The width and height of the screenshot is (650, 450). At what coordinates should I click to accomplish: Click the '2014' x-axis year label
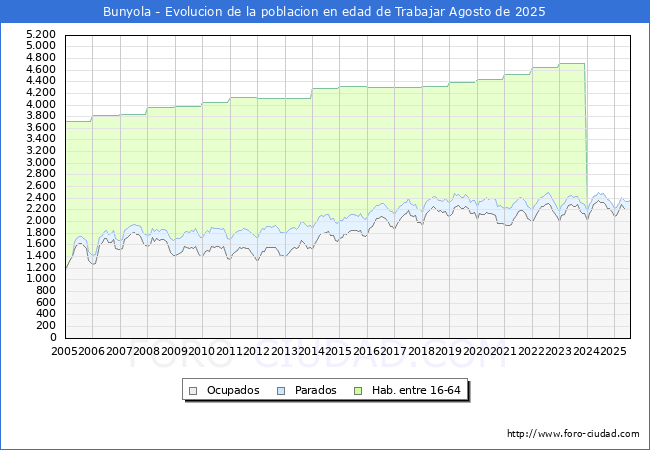(x=312, y=351)
